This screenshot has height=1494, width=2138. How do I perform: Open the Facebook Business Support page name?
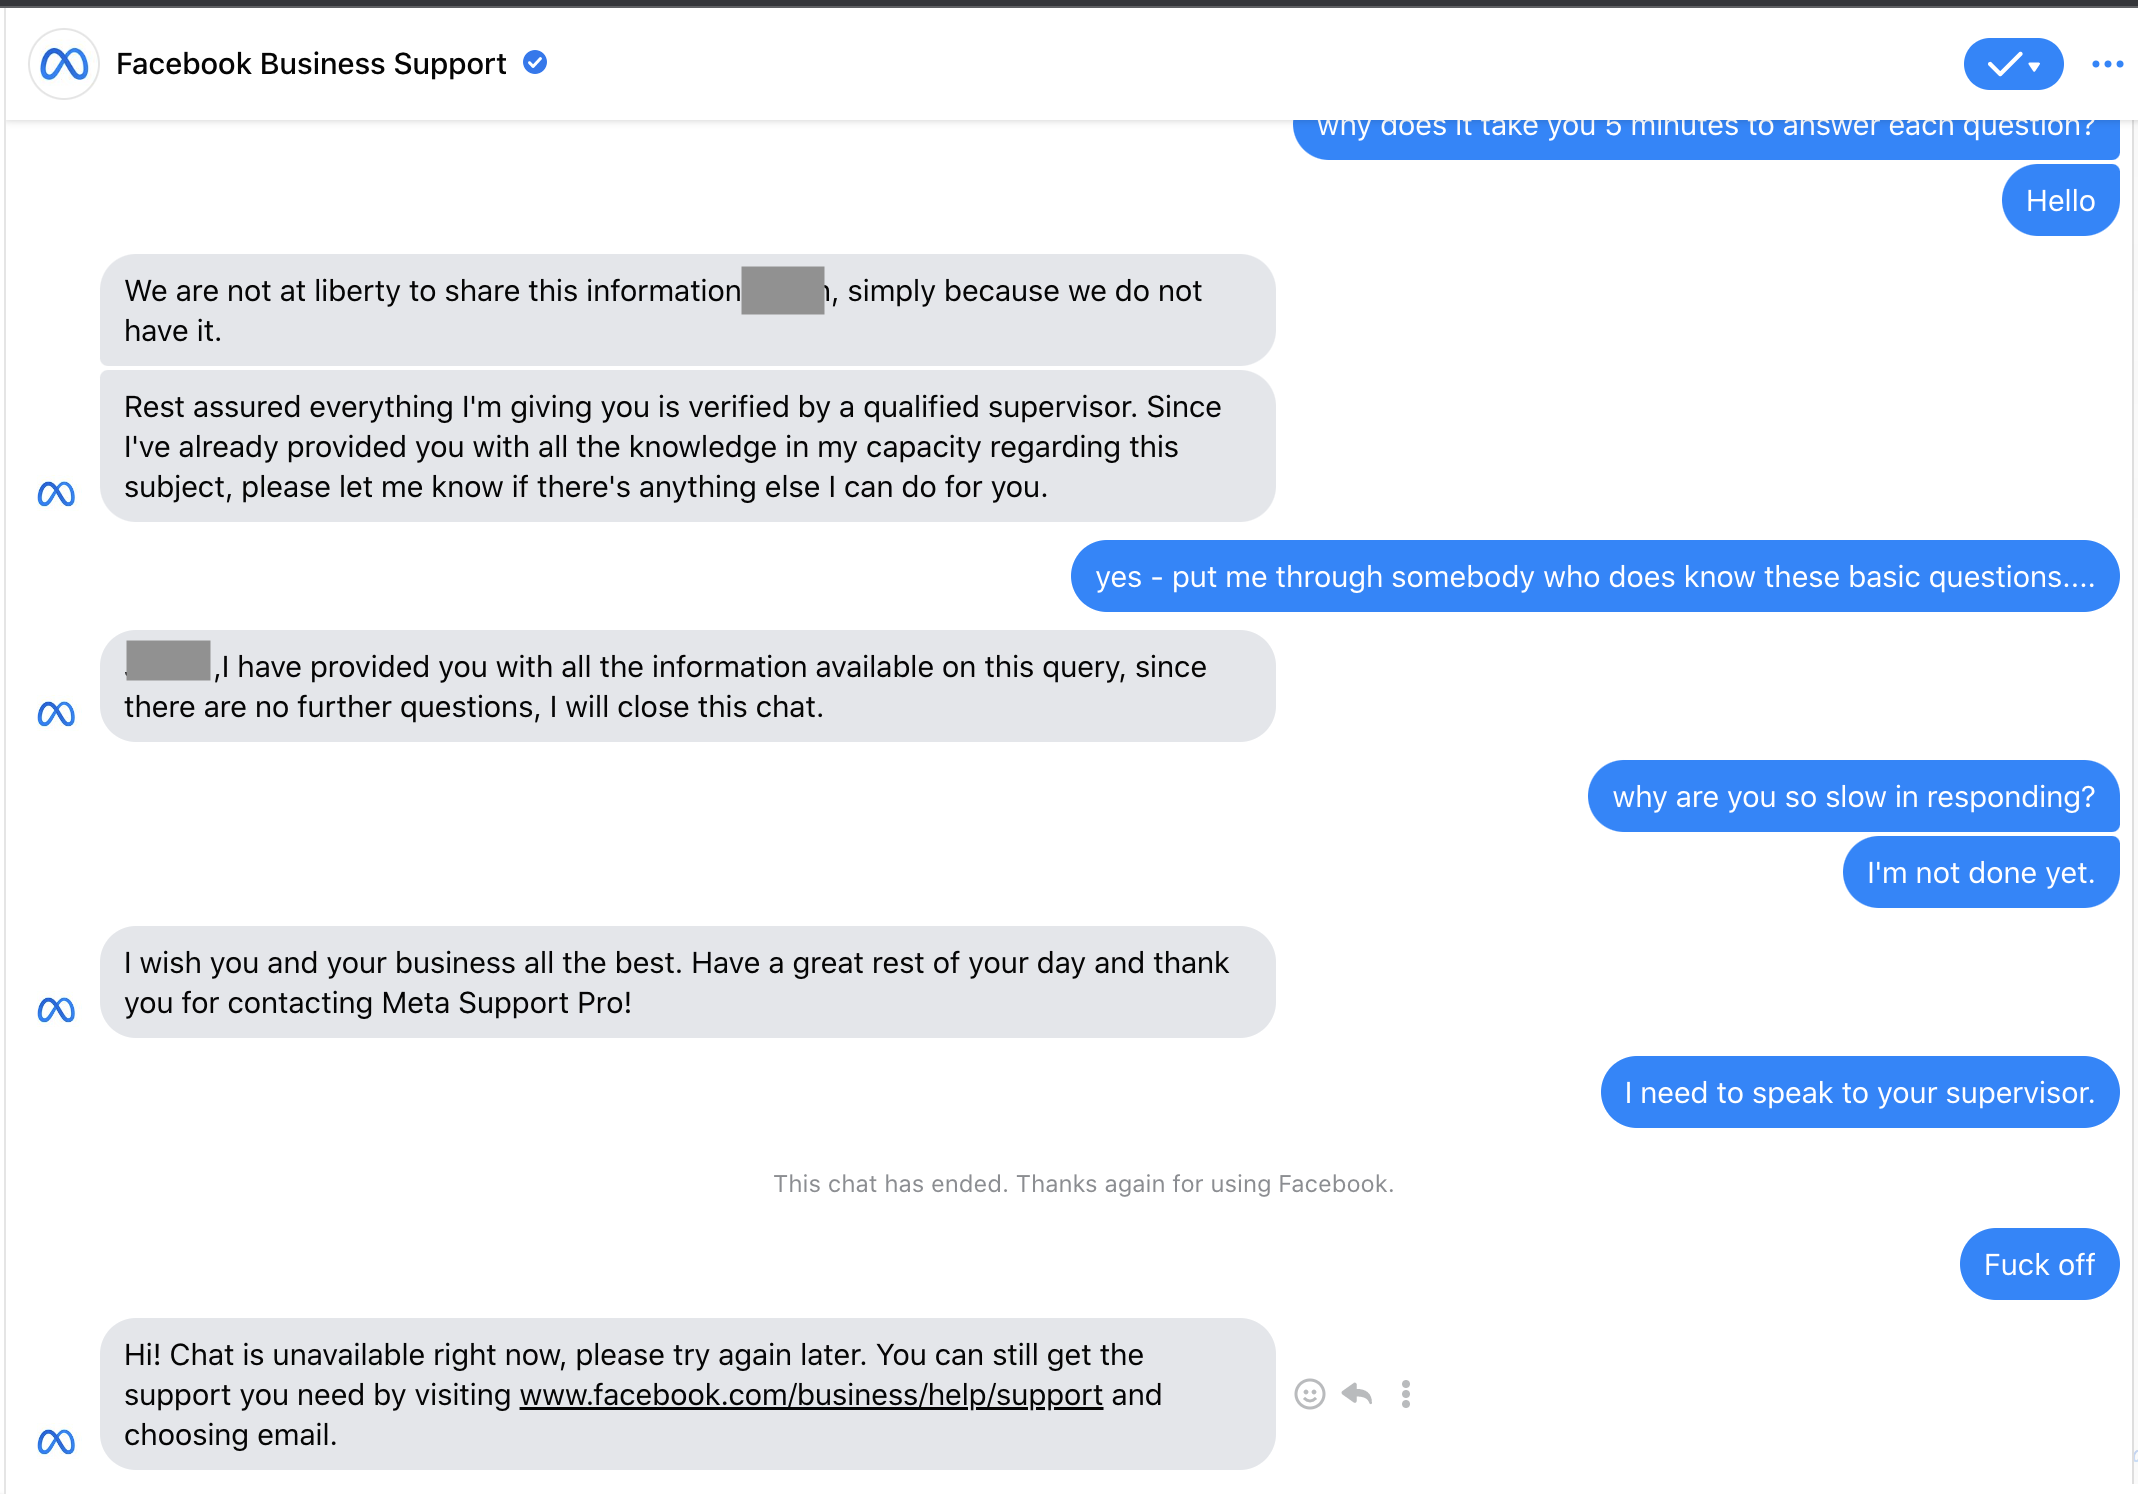[x=311, y=64]
